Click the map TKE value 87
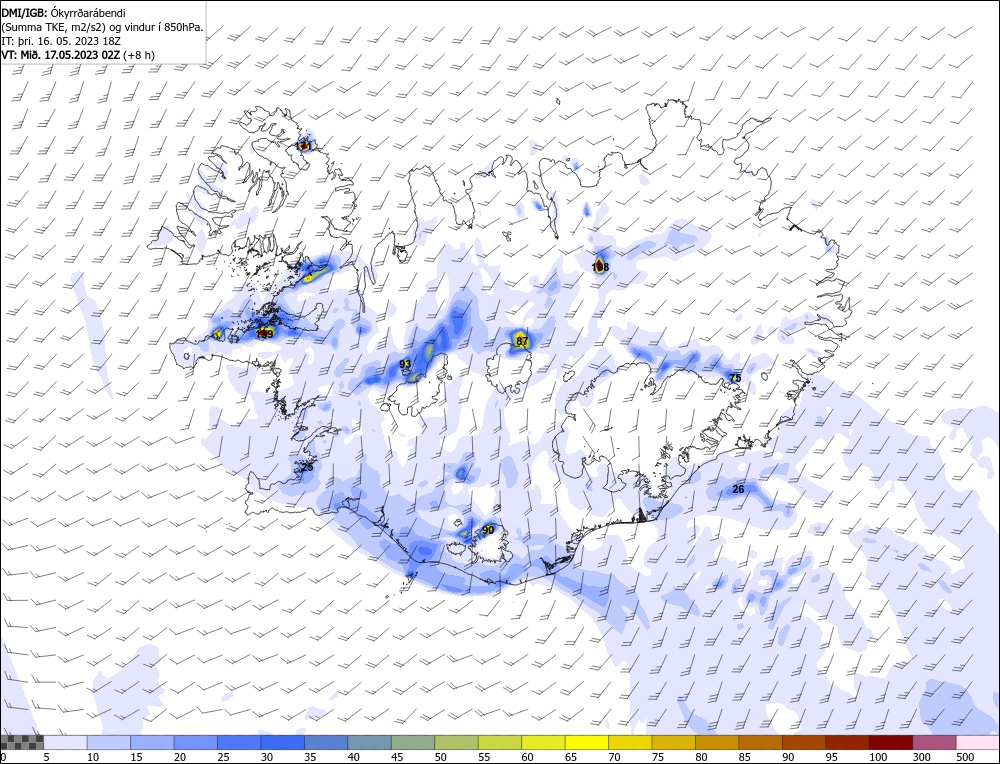The image size is (1000, 764). pyautogui.click(x=522, y=341)
